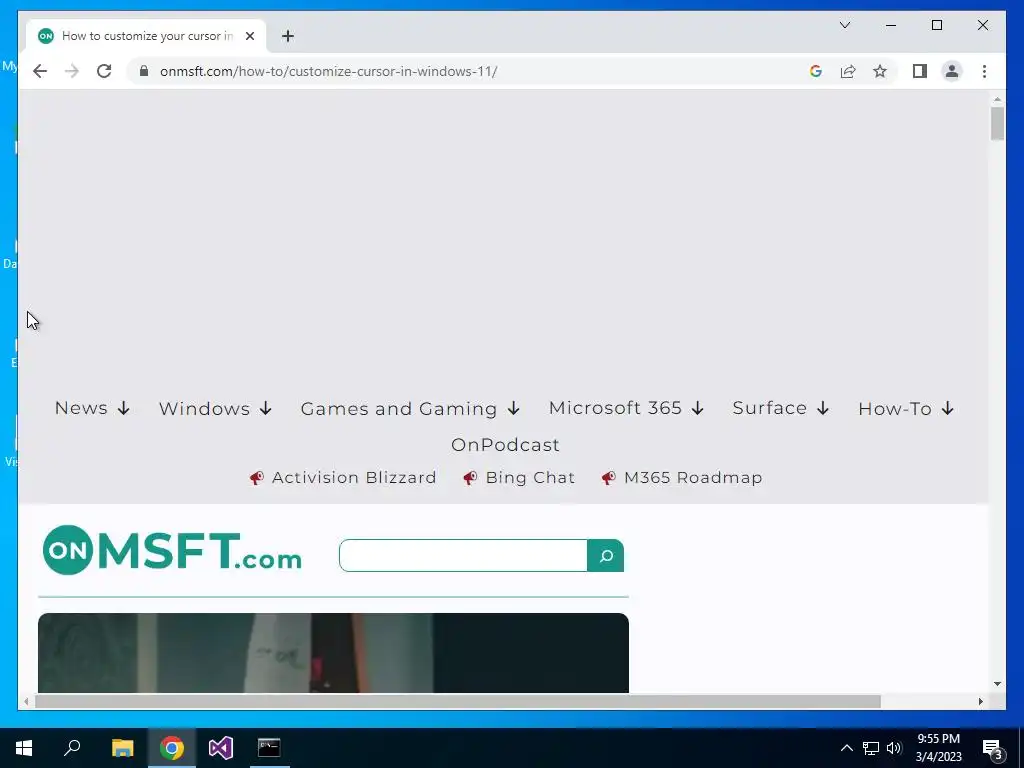This screenshot has width=1024, height=768.
Task: Click the horizontal scrollbar thumb
Action: (457, 701)
